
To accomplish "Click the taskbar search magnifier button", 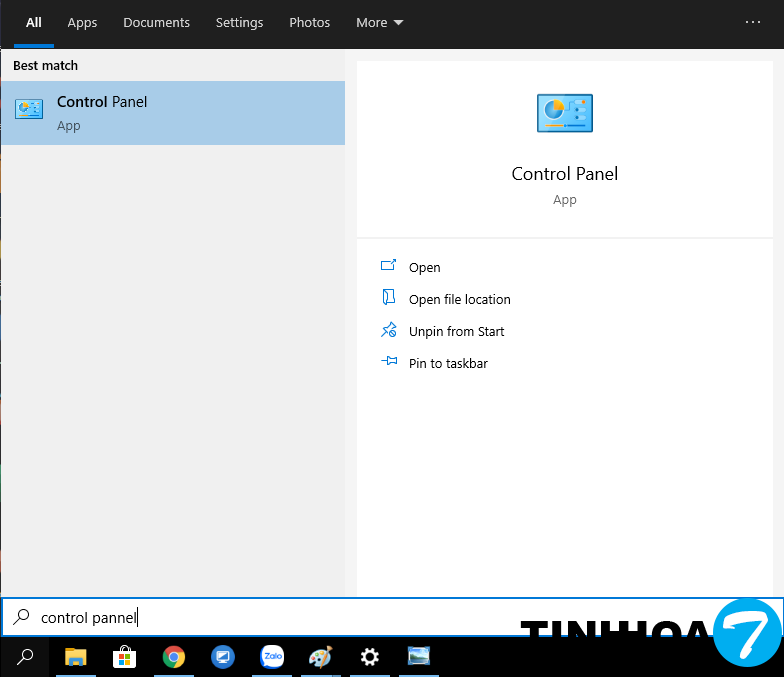I will 27,656.
